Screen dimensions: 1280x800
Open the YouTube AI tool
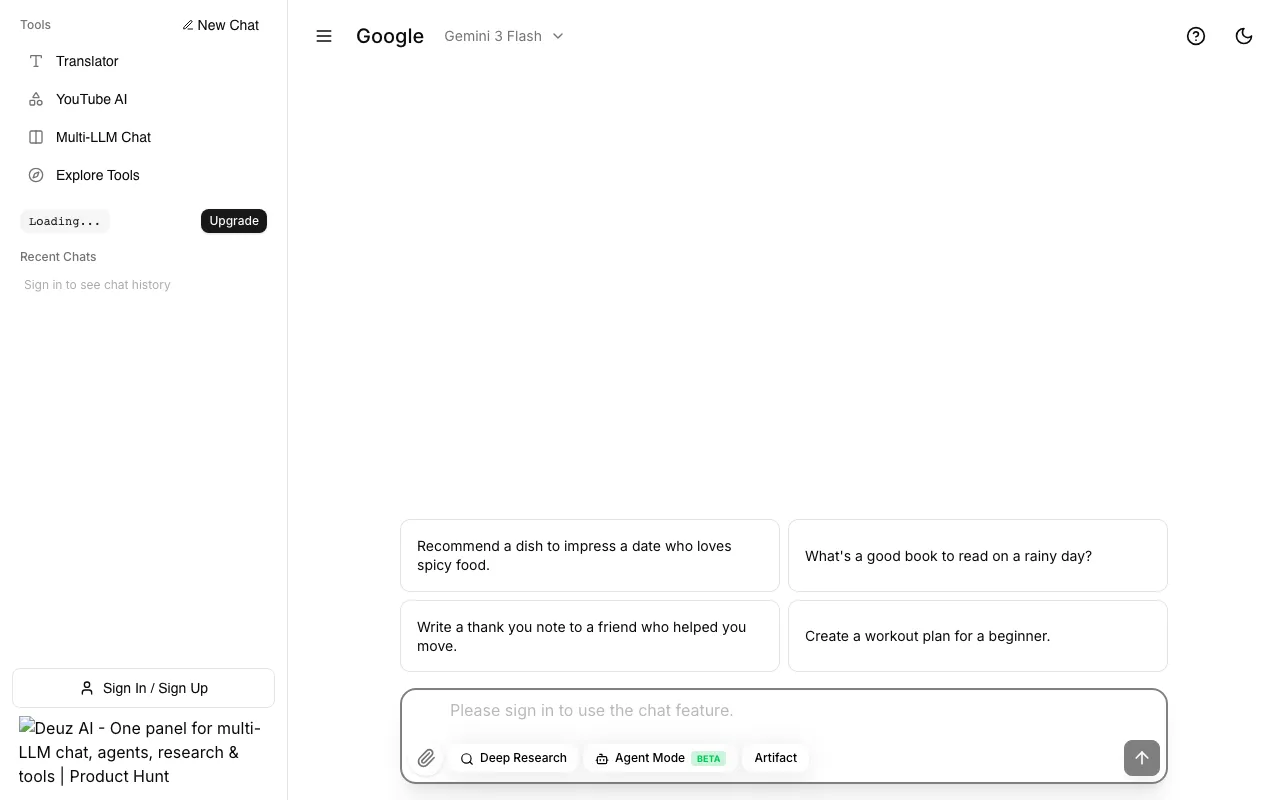143,99
